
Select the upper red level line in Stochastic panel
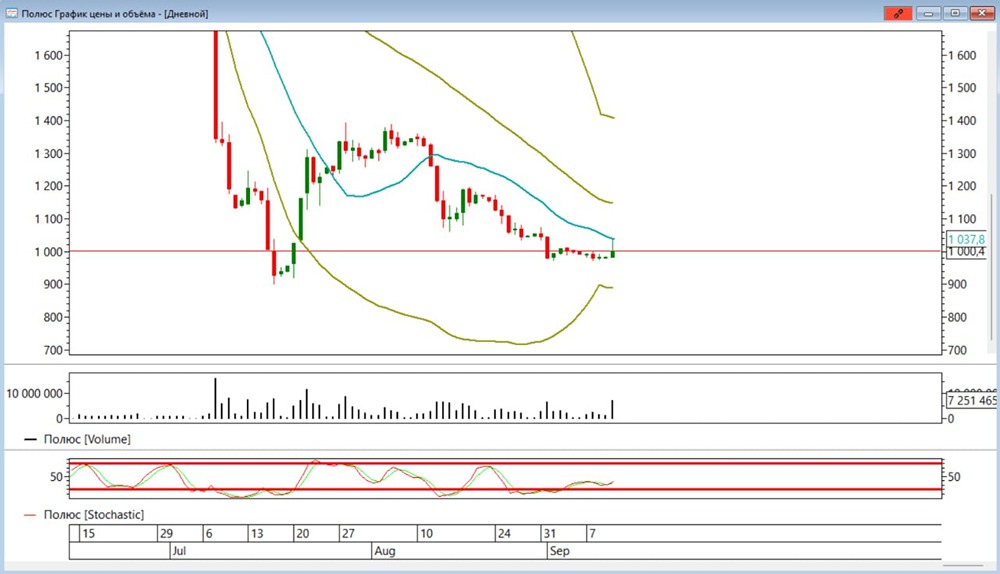(505, 463)
